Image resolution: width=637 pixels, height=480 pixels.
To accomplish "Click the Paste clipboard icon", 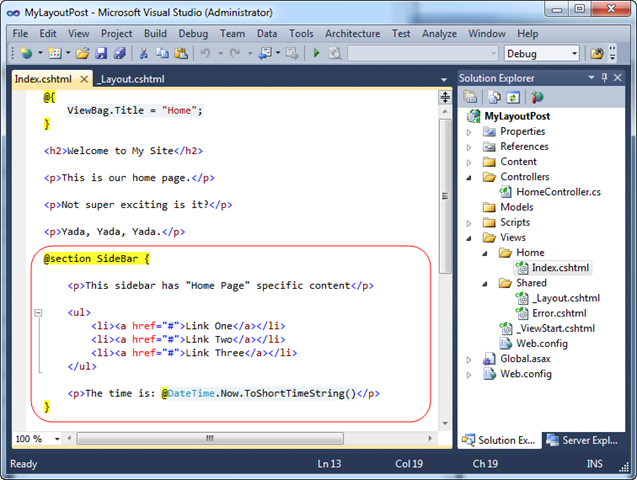I will click(181, 53).
